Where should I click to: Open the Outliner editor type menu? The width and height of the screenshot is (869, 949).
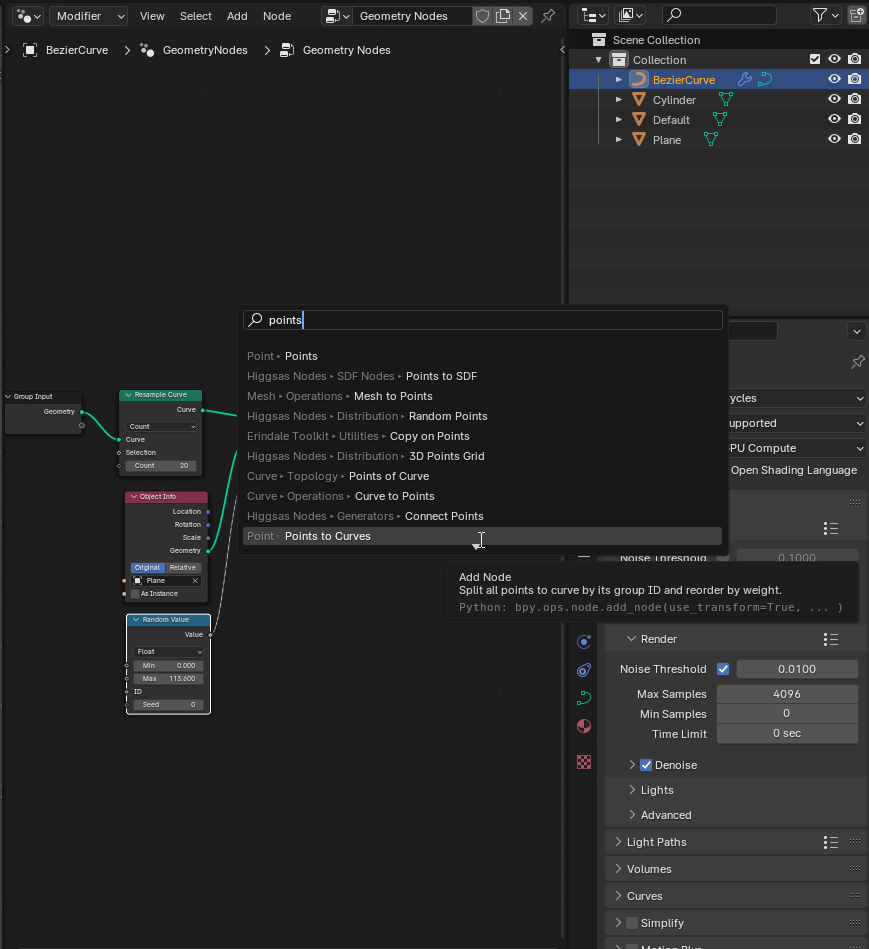pyautogui.click(x=592, y=15)
